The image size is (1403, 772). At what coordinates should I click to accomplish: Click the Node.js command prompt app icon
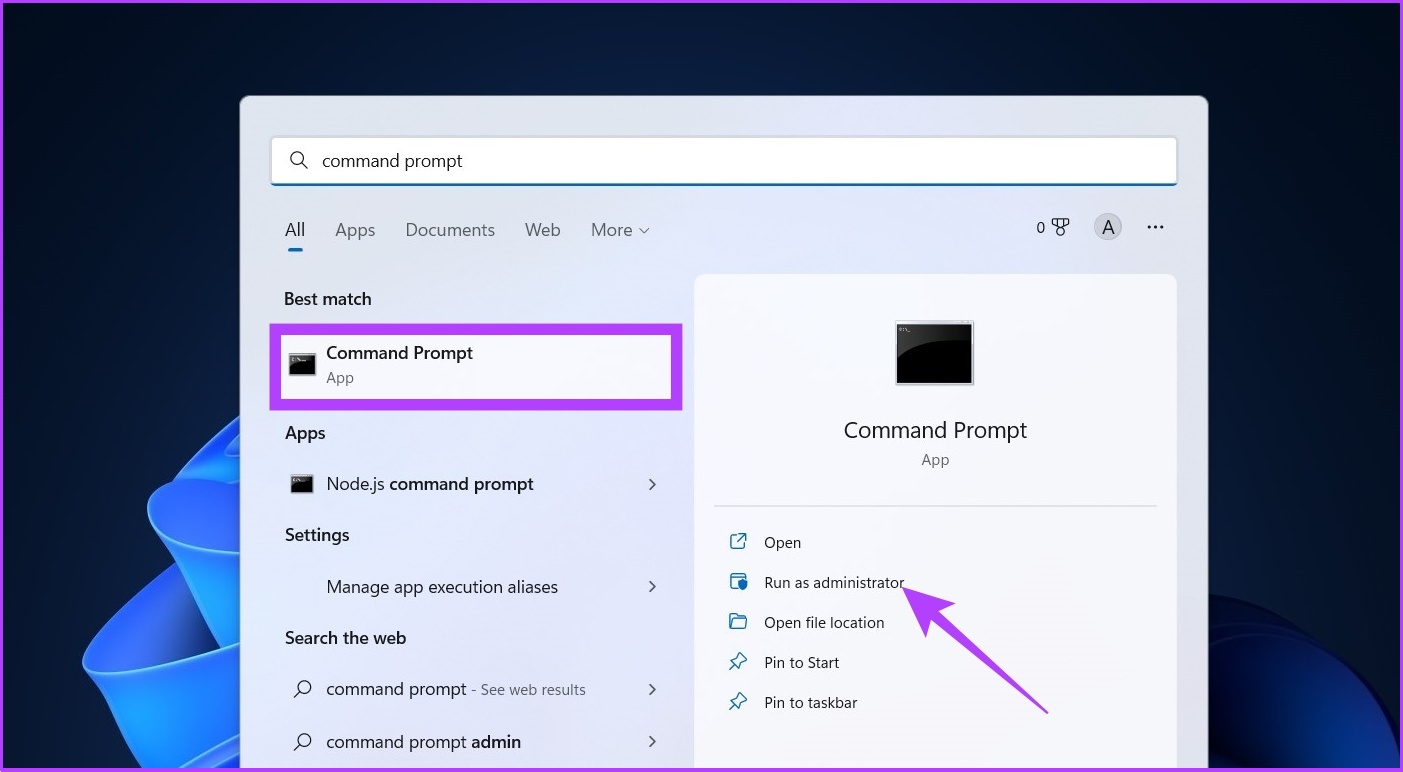point(302,484)
